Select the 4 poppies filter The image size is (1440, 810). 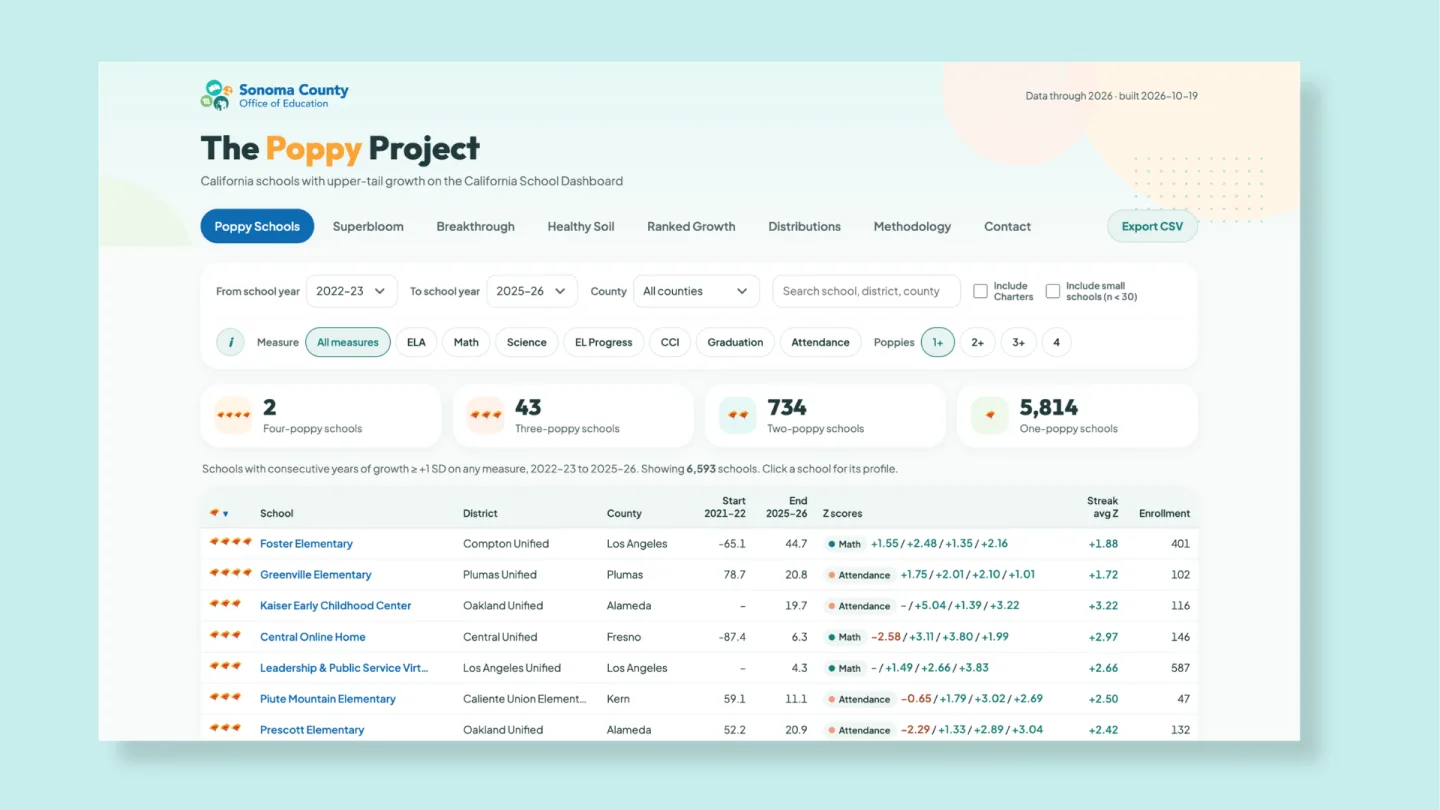point(1056,342)
